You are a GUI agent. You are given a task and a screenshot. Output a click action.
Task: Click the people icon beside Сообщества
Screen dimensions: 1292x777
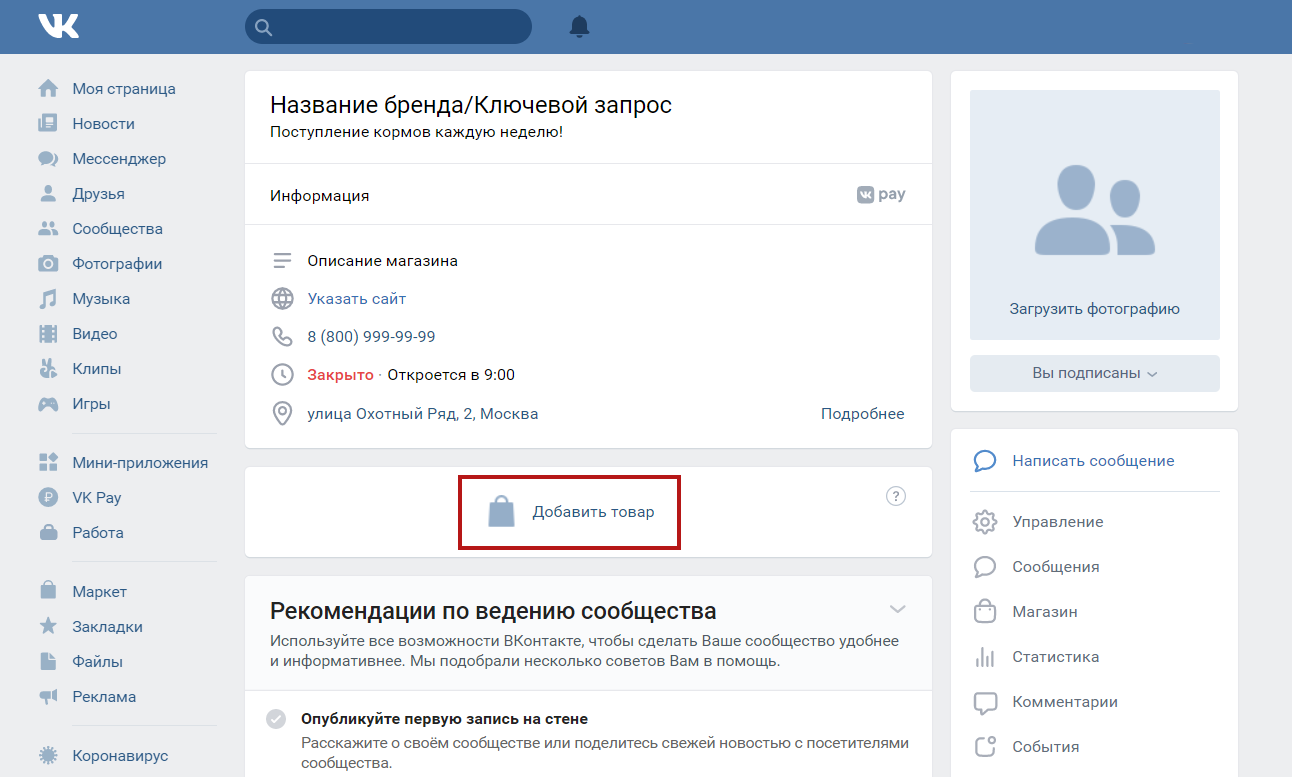point(48,228)
